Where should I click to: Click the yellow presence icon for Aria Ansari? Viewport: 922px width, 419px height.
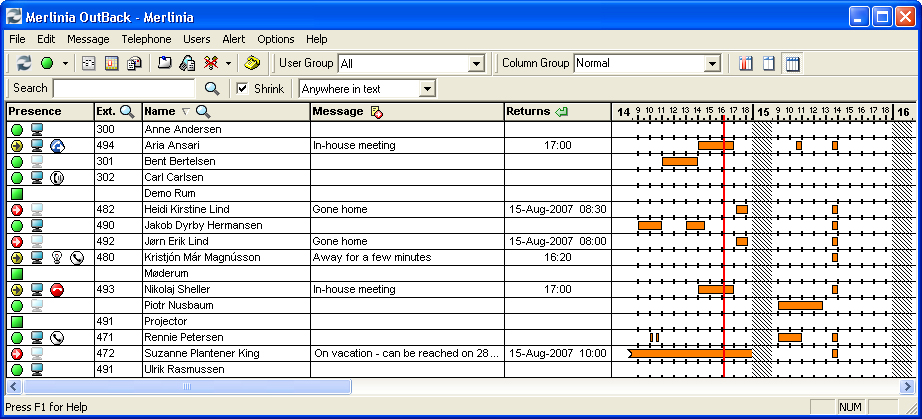[16, 145]
